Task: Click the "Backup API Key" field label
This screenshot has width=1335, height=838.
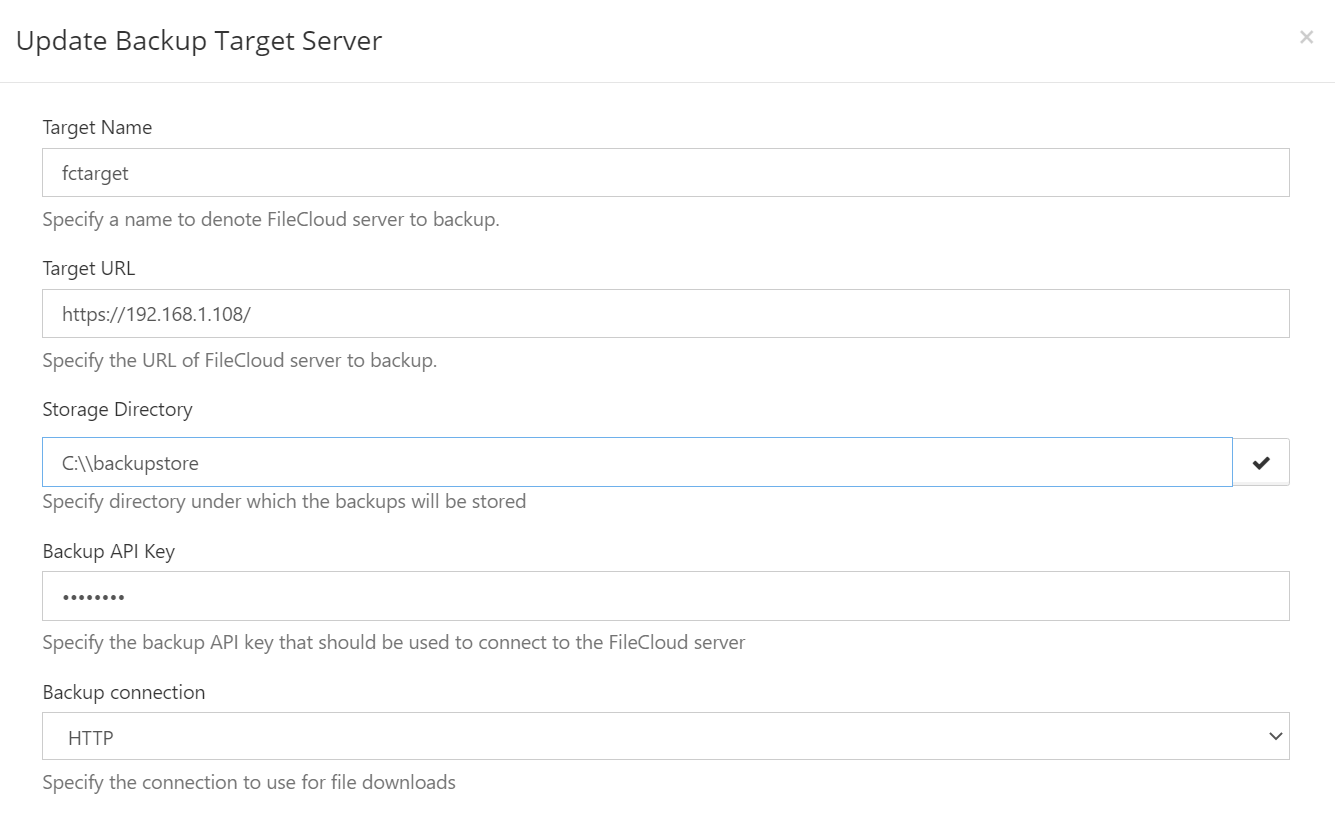Action: (x=108, y=551)
